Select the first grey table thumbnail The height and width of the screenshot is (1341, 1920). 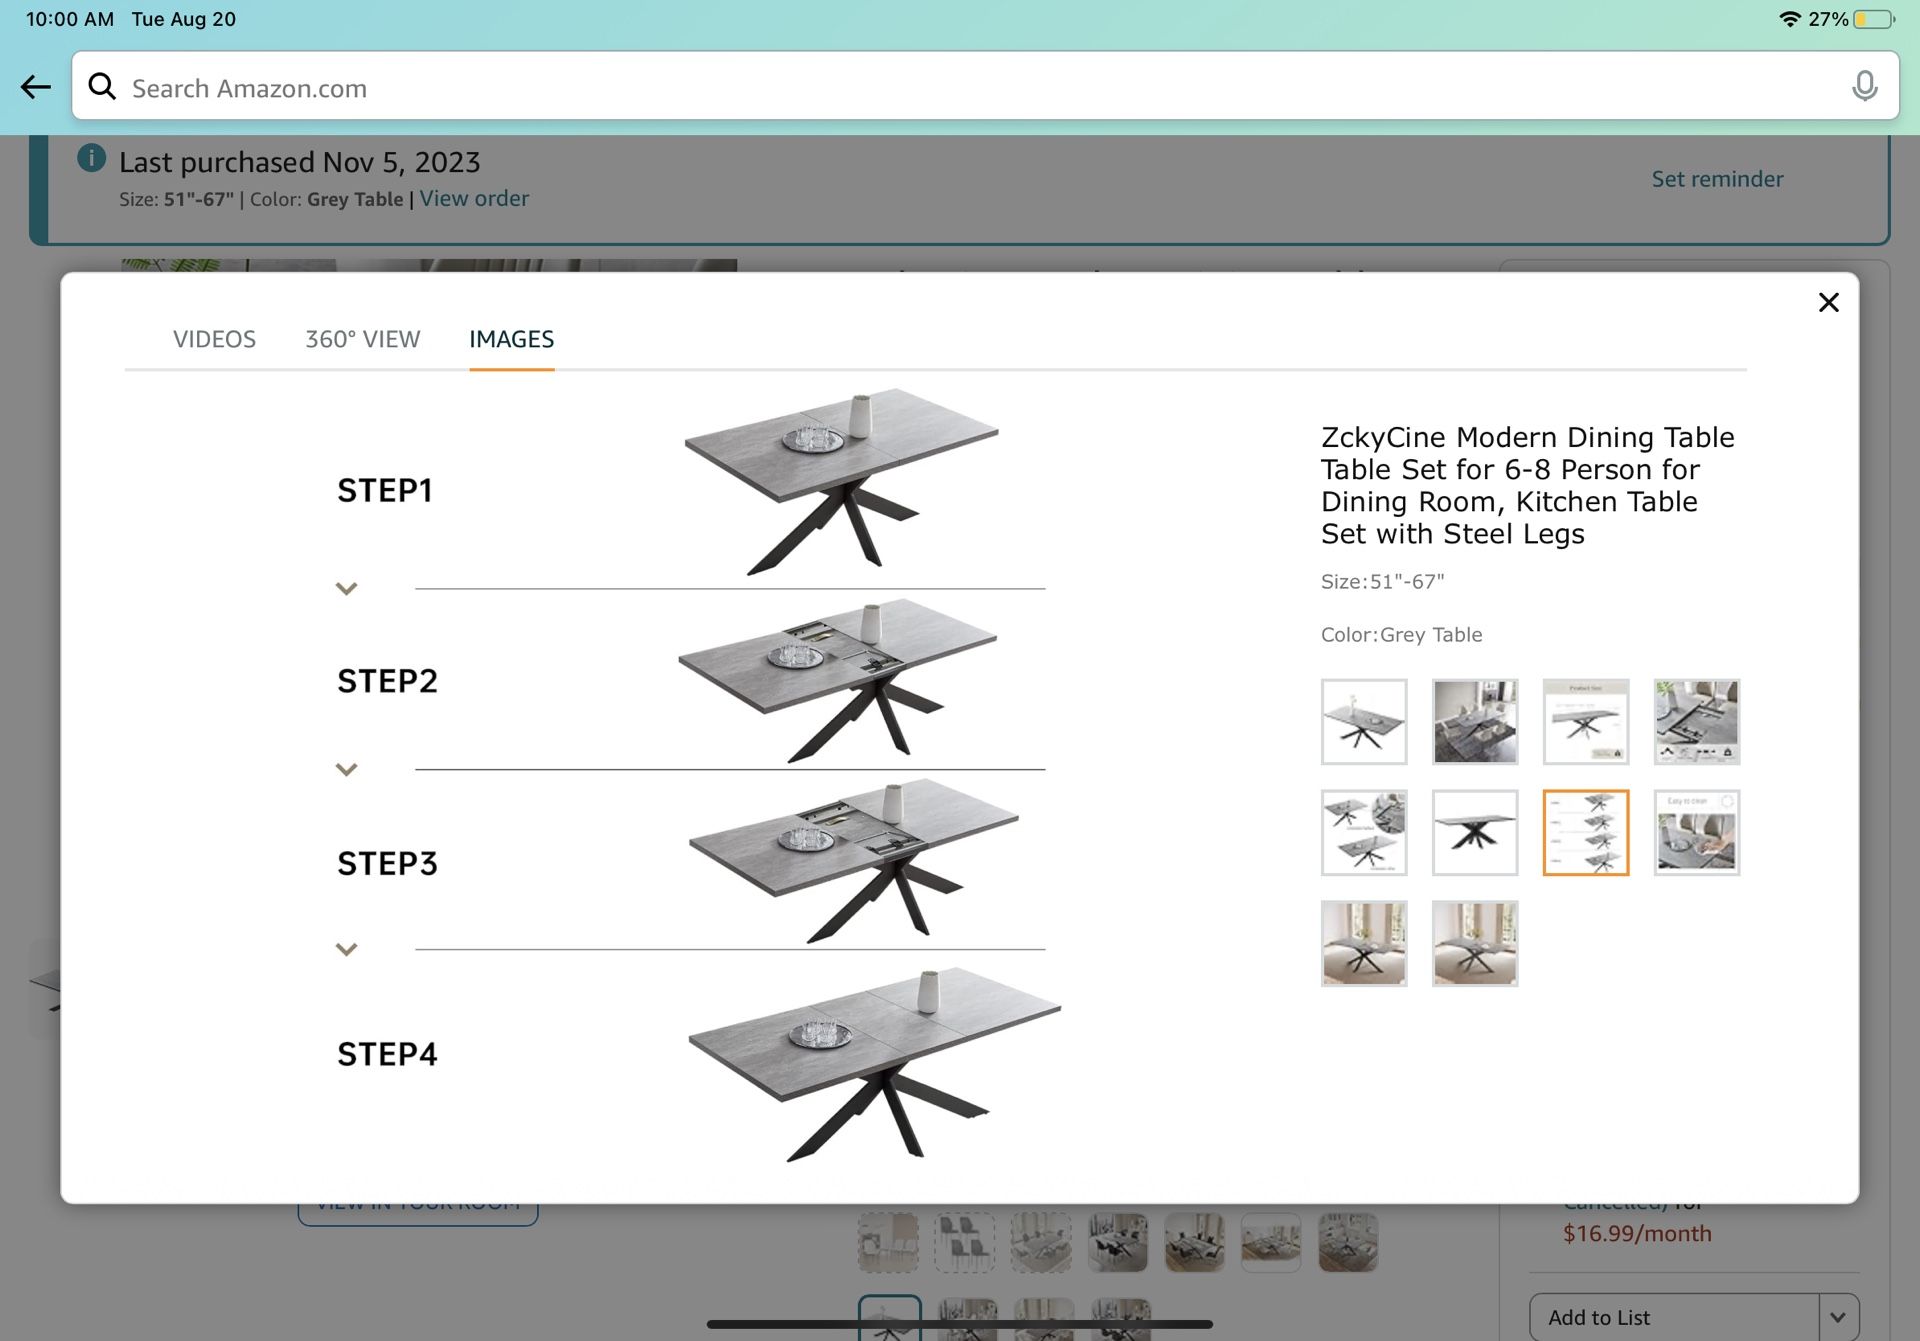1363,722
